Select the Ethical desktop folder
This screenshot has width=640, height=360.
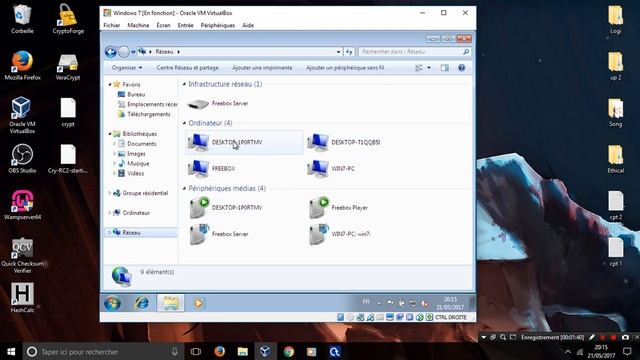click(616, 159)
